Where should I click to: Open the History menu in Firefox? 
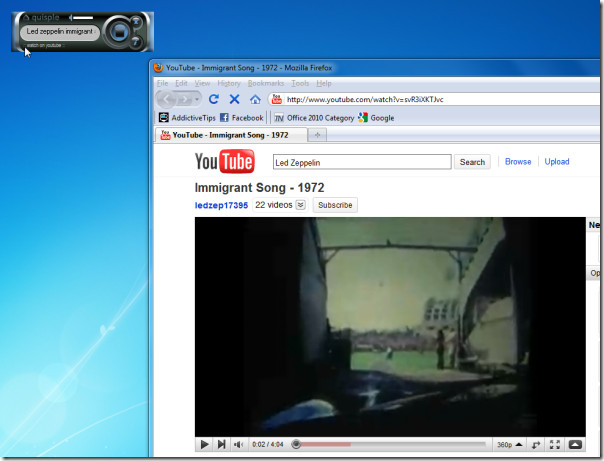[229, 83]
